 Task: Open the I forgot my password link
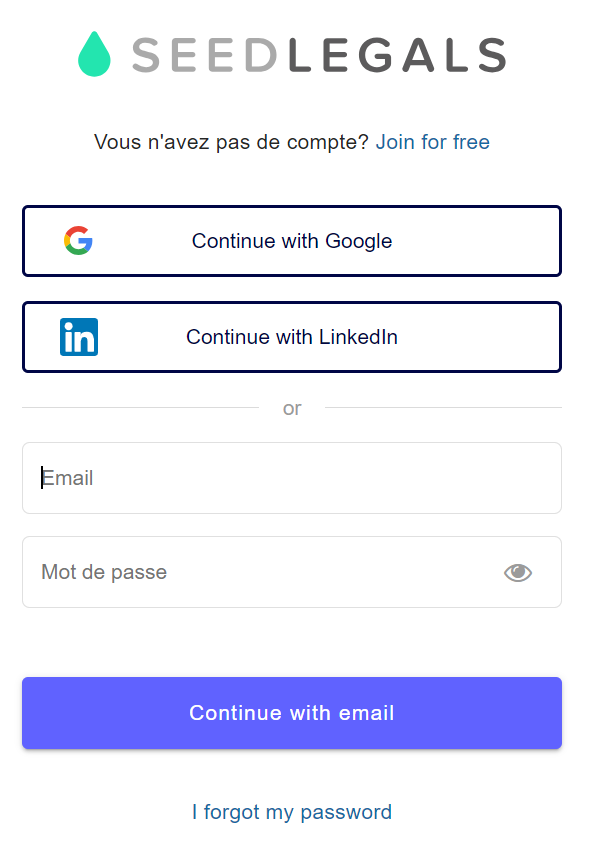(x=292, y=812)
